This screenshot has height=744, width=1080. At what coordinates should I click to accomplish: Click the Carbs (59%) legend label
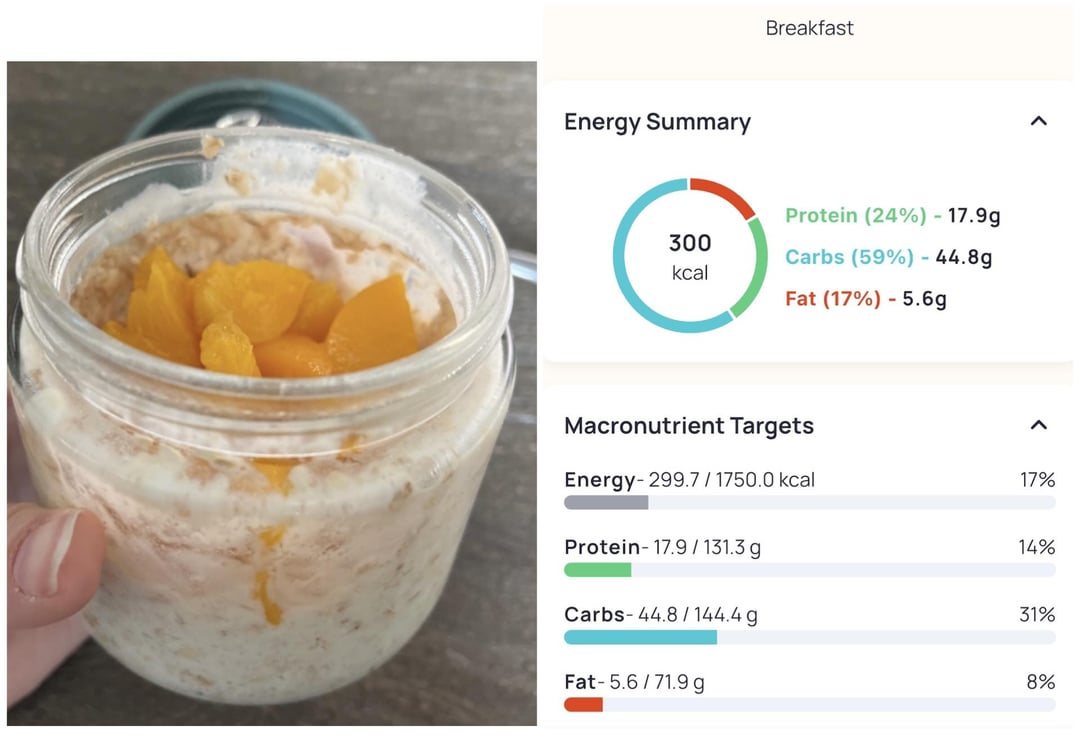point(849,257)
